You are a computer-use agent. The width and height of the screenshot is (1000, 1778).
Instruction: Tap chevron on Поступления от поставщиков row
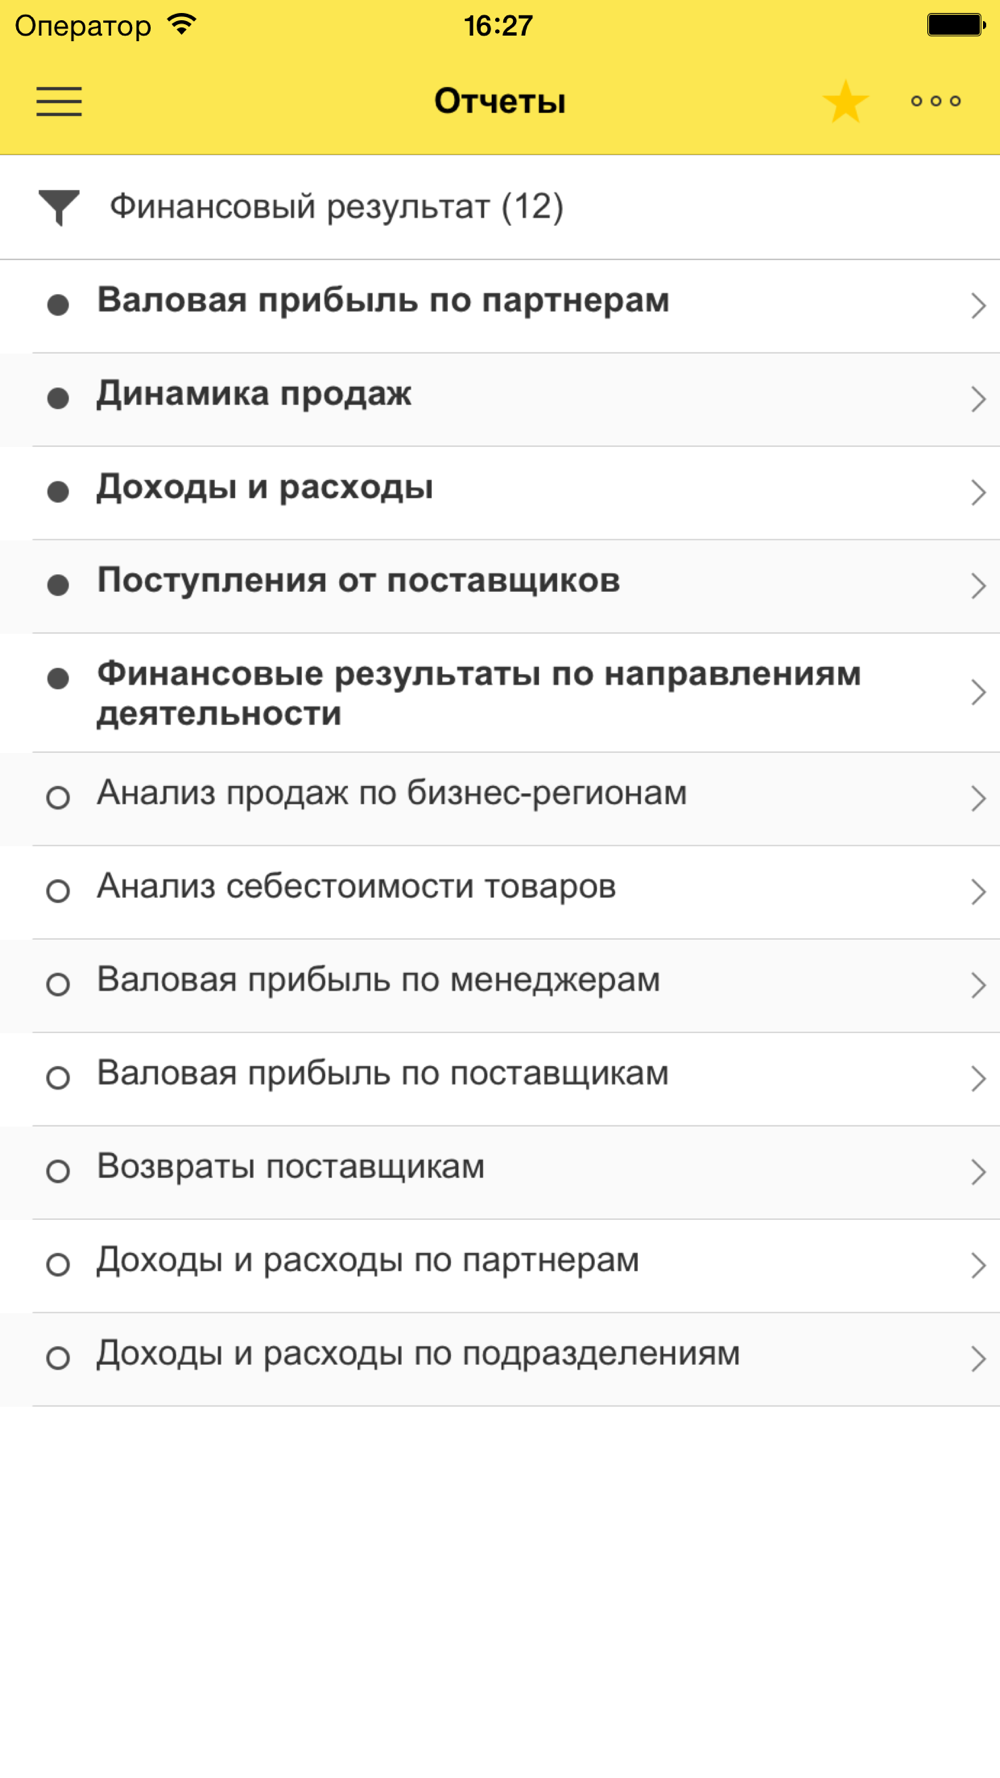tap(978, 586)
